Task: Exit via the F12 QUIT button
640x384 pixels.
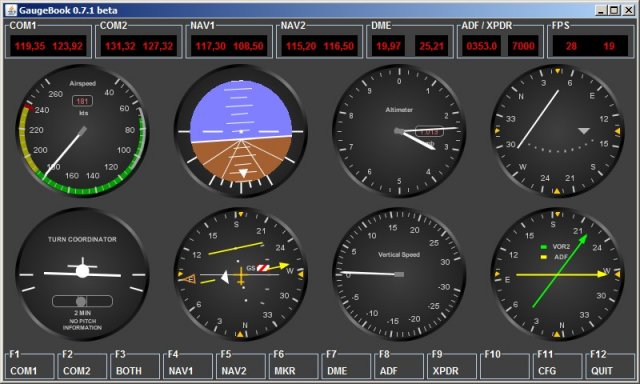Action: (x=610, y=366)
